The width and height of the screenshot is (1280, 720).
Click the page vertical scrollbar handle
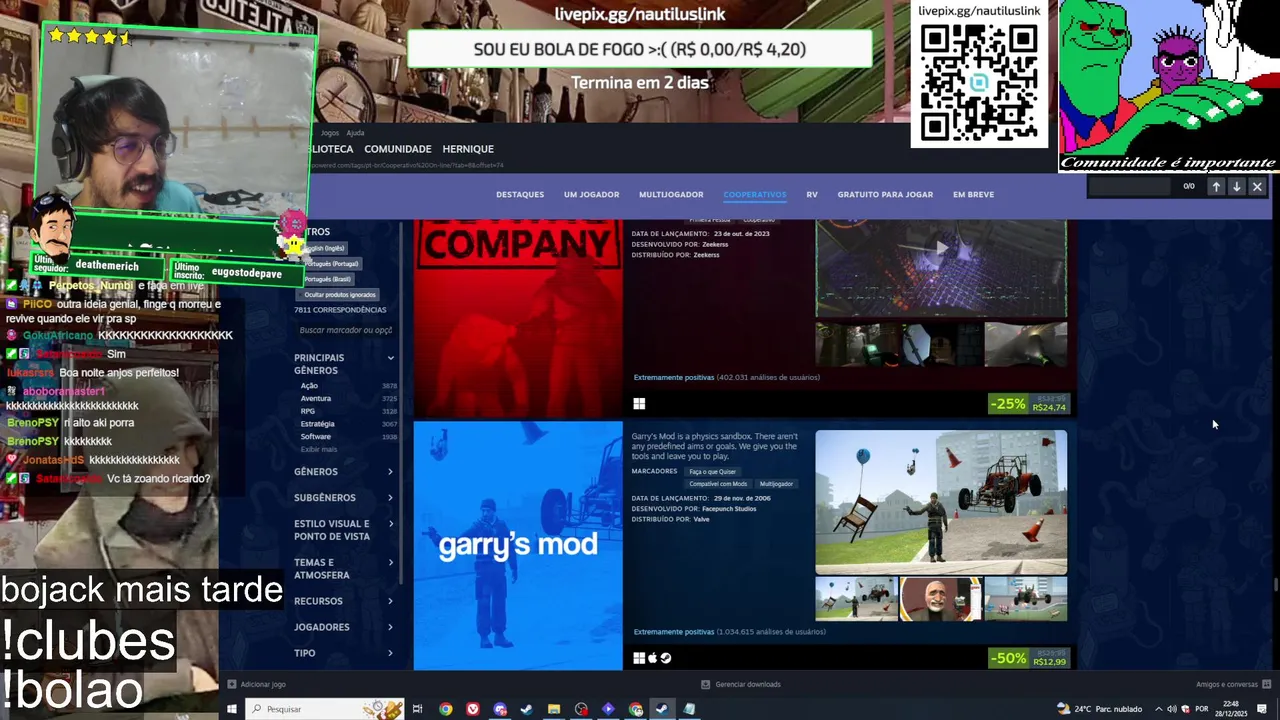click(1275, 585)
